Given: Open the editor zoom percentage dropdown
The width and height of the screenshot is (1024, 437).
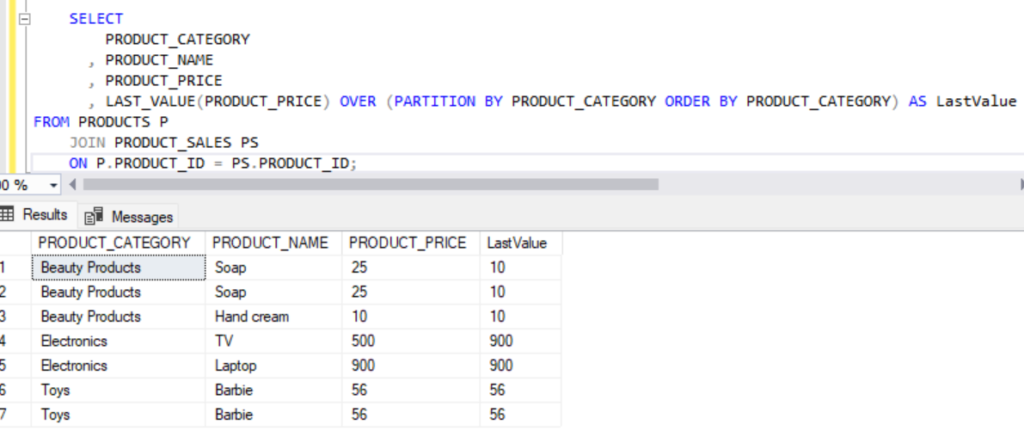Looking at the screenshot, I should (x=53, y=185).
